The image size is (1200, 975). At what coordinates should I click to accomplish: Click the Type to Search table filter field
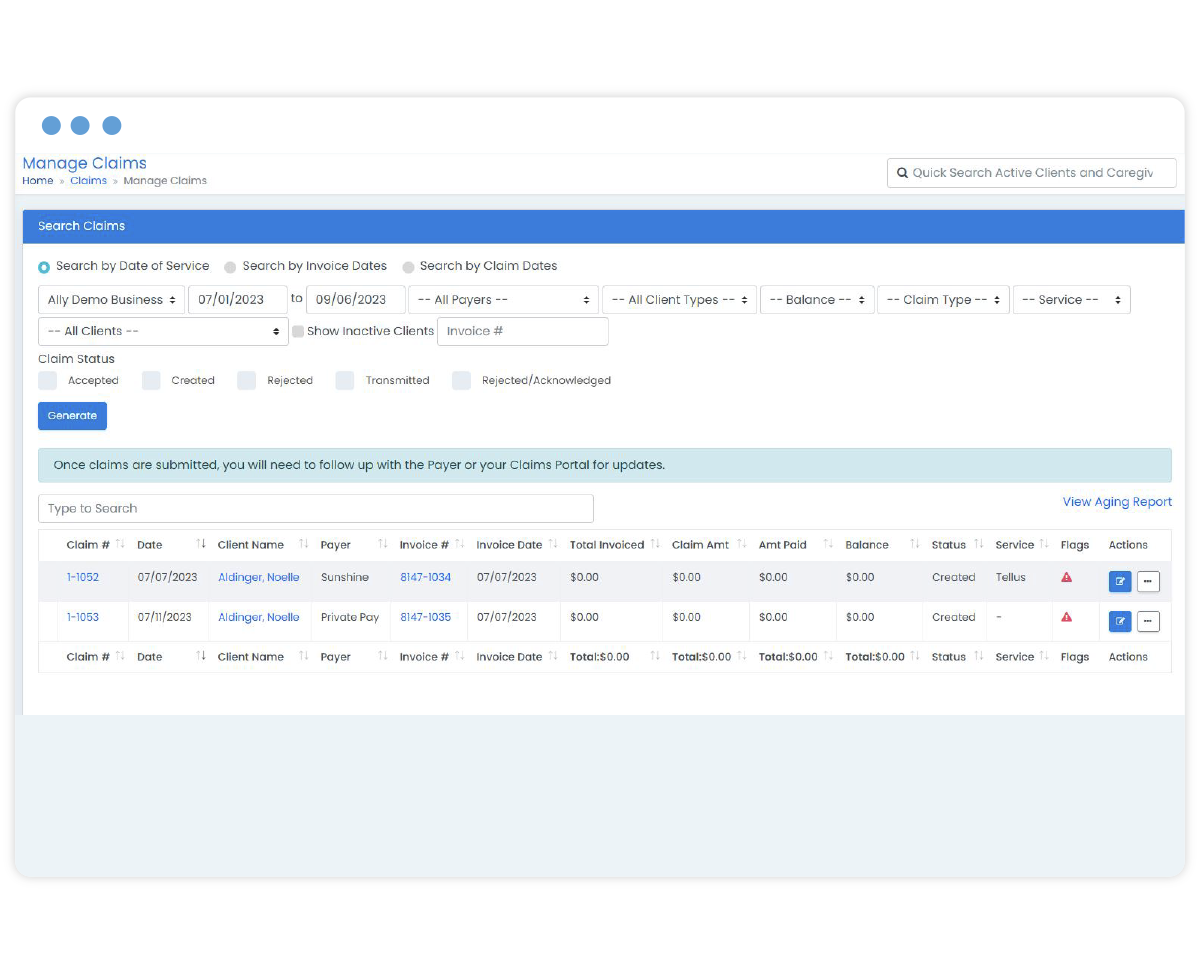coord(315,508)
